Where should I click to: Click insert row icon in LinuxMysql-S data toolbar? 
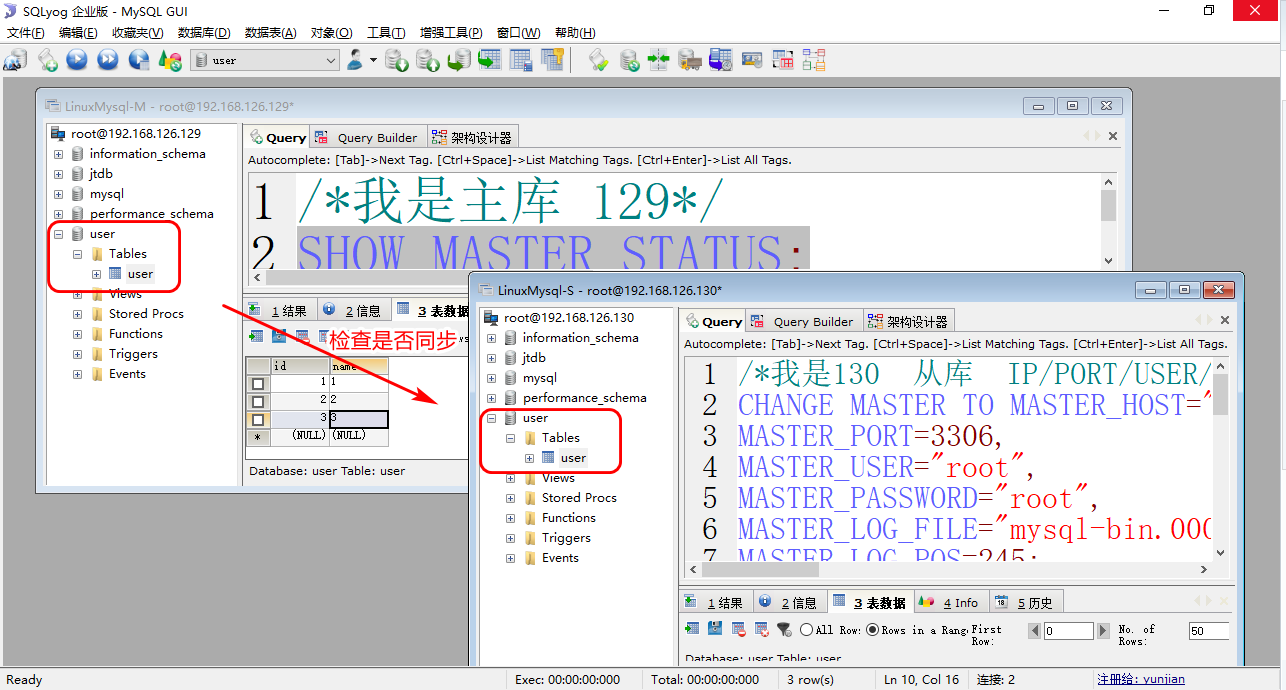click(x=692, y=629)
